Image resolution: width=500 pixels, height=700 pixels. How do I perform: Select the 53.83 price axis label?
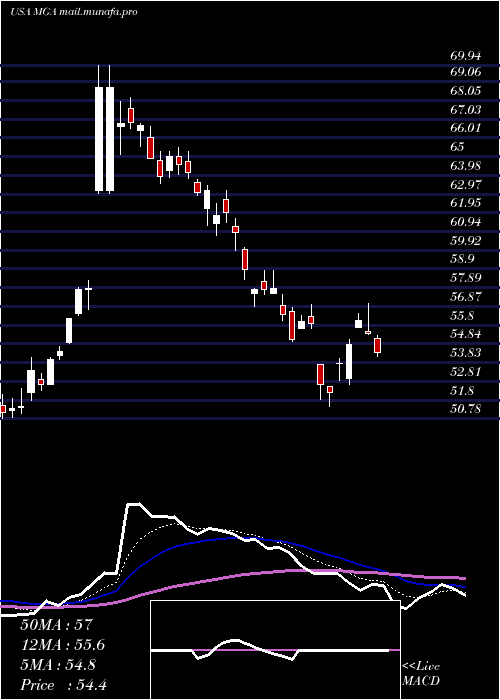click(466, 353)
